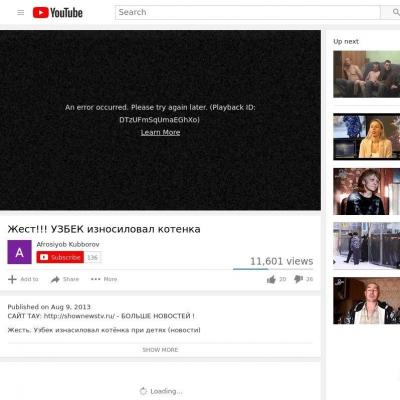The width and height of the screenshot is (400, 400).
Task: Open the snowy street crowd thumbnail
Action: click(367, 246)
